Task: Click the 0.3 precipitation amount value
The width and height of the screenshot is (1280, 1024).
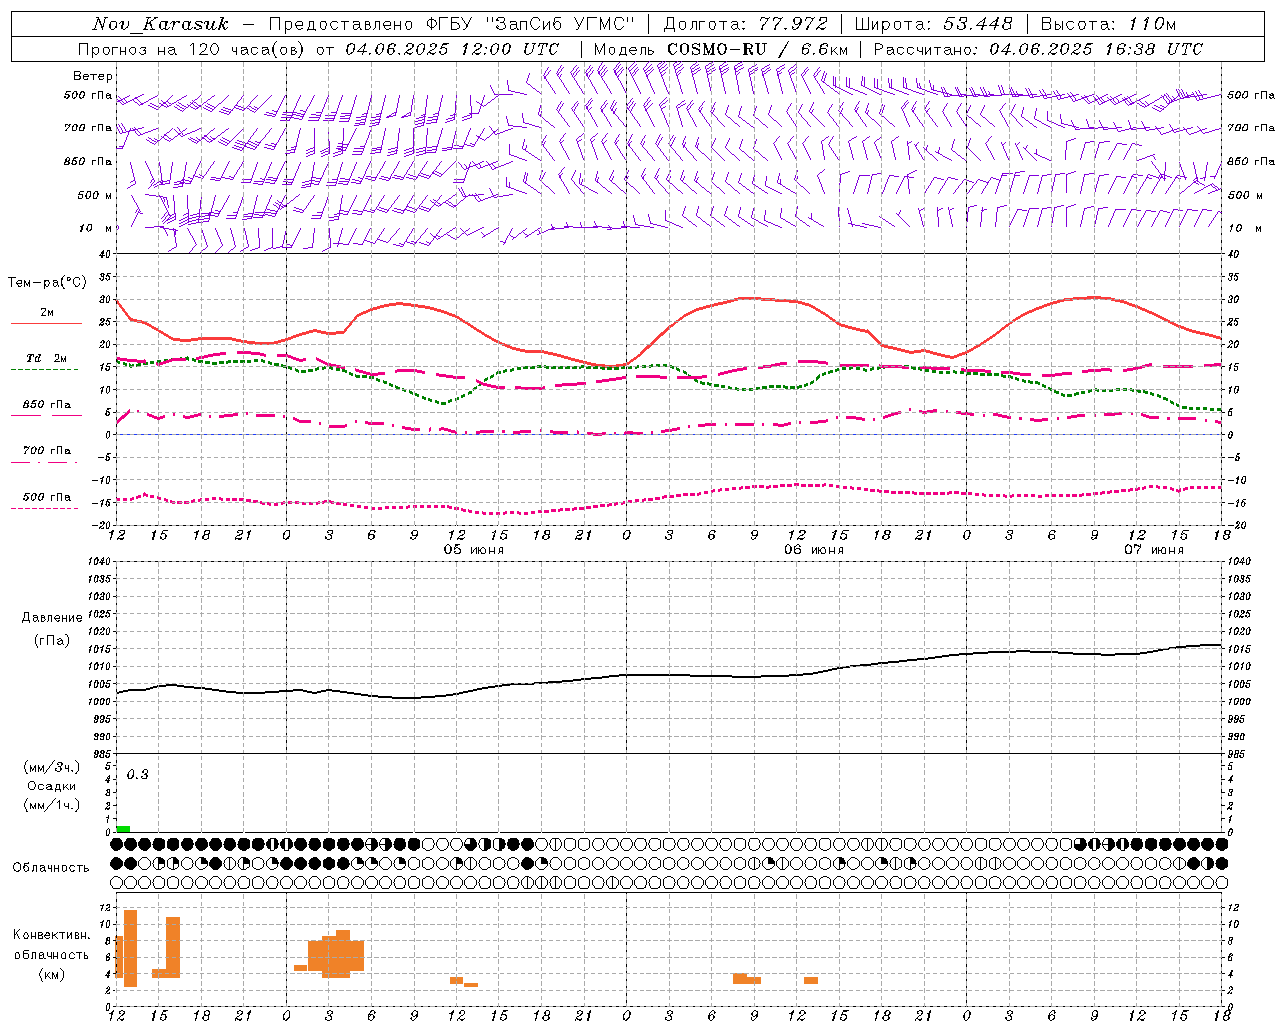Action: 138,774
